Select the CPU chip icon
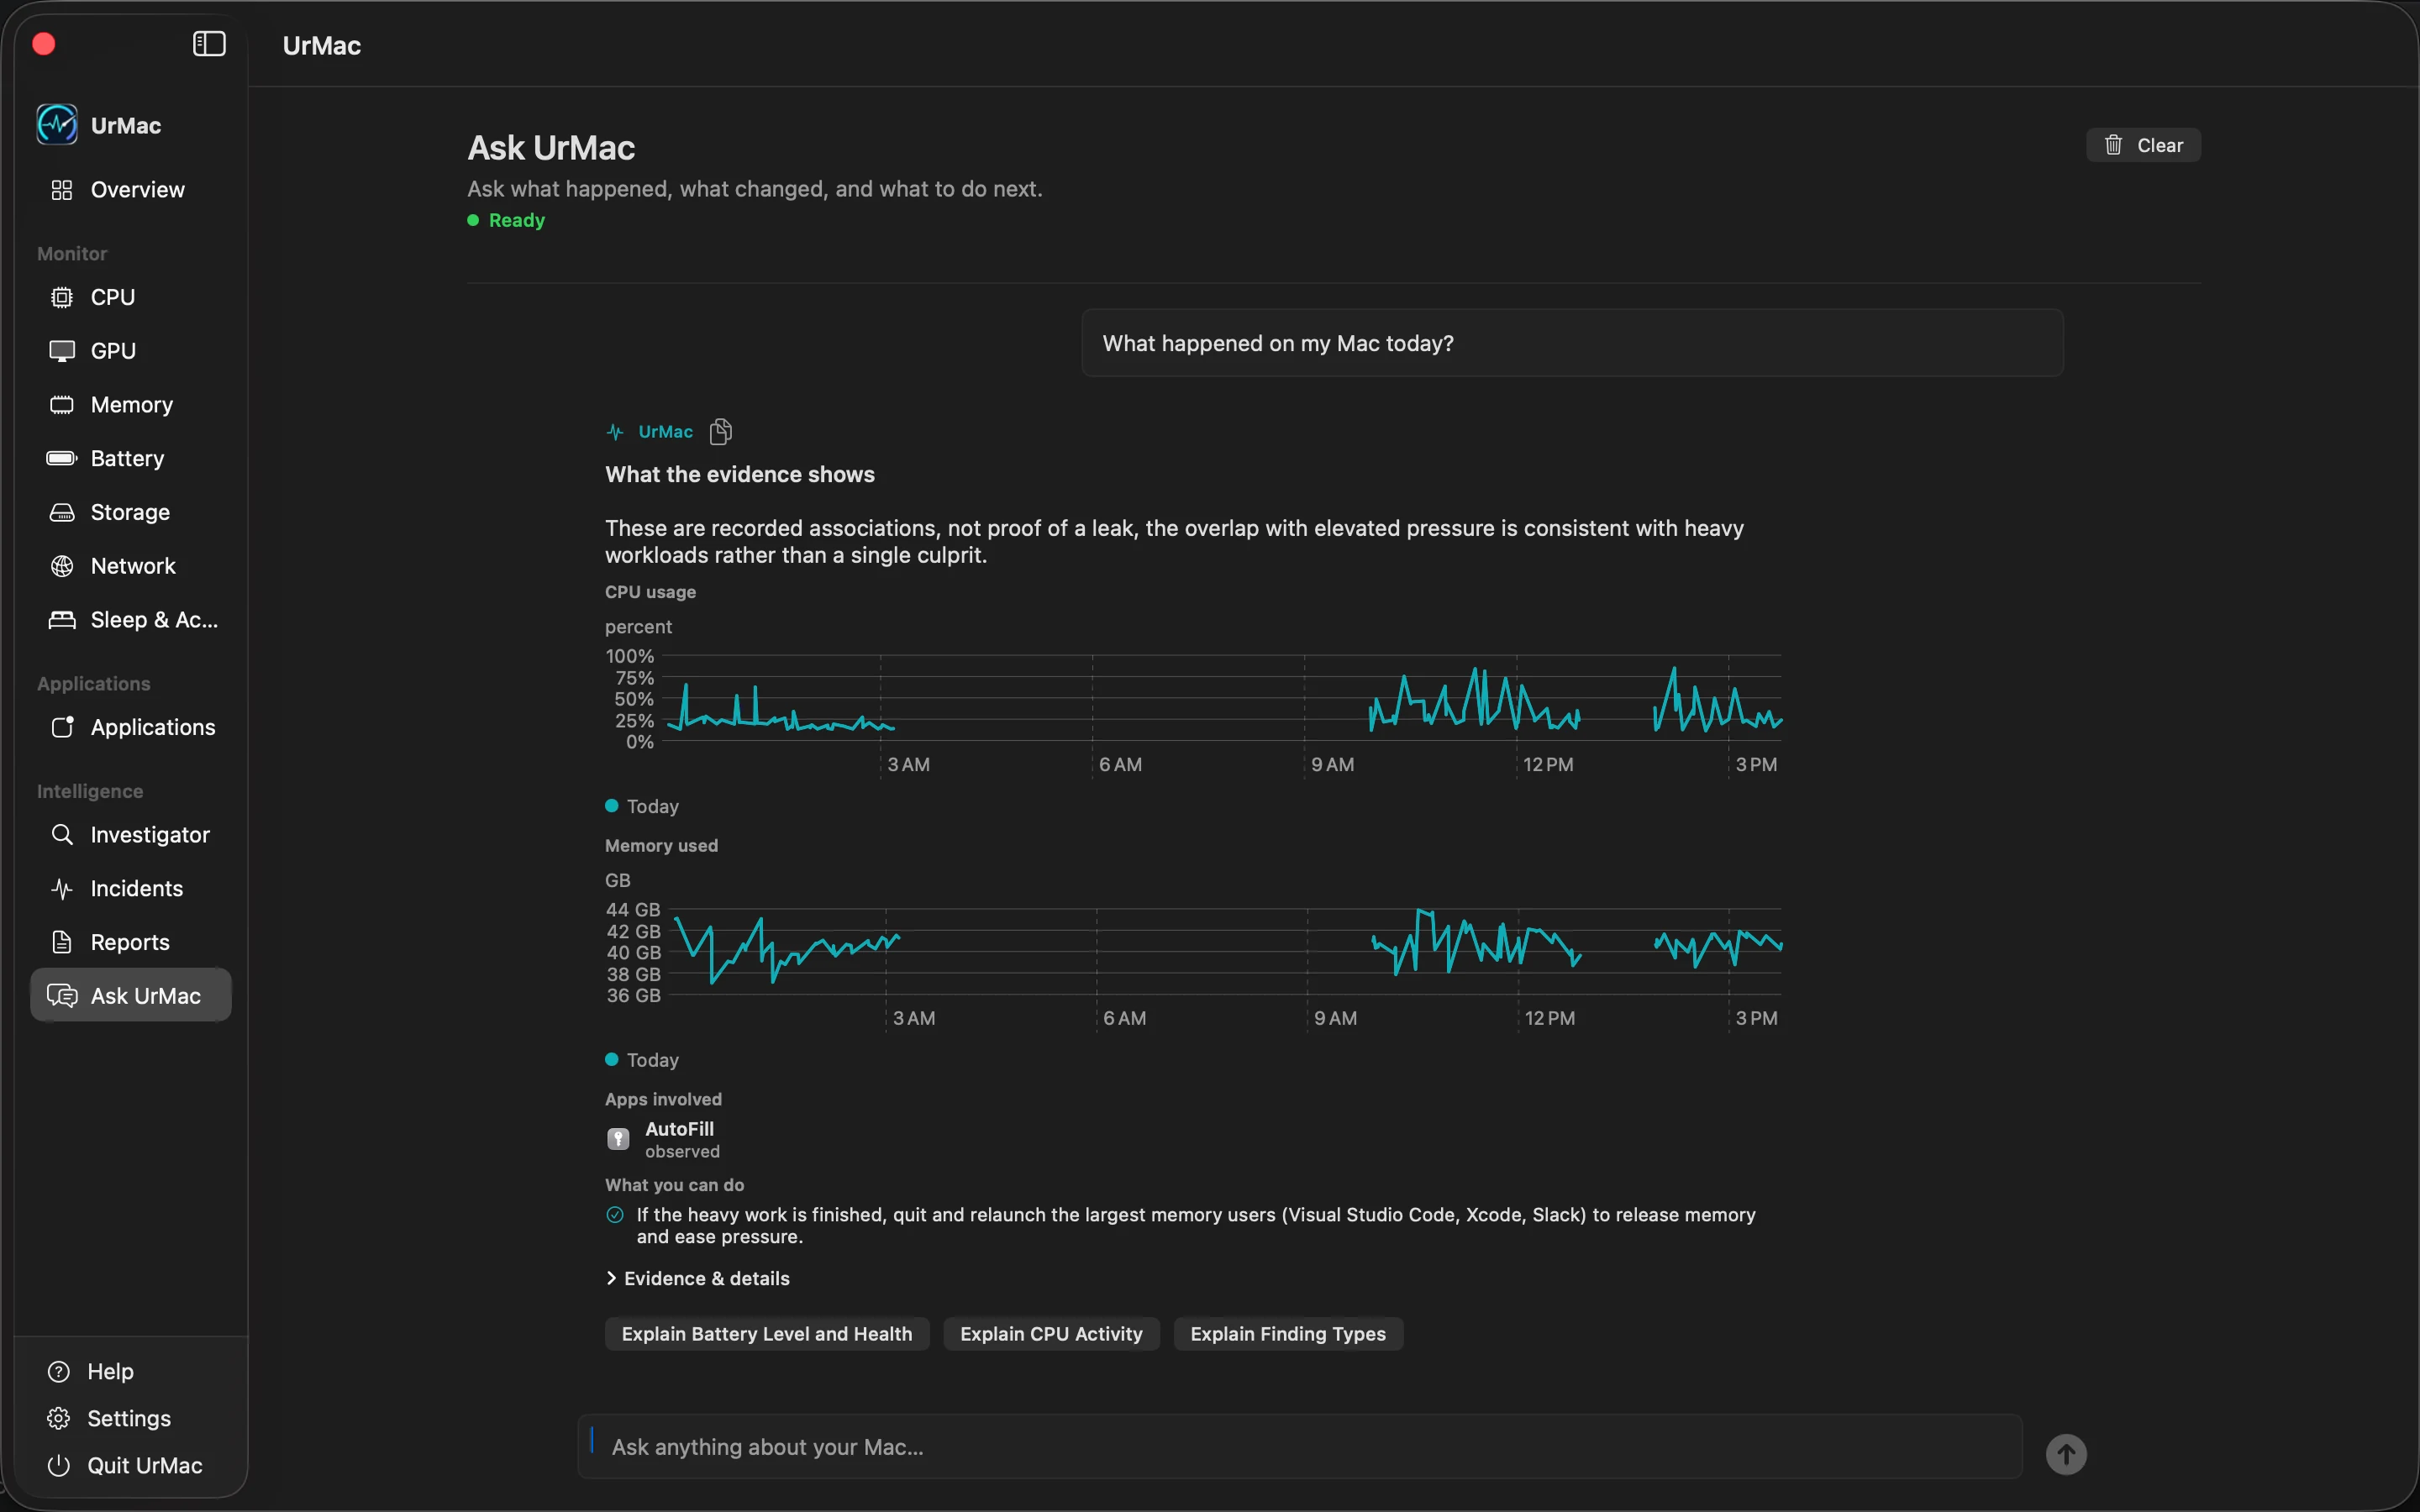Viewport: 2420px width, 1512px height. (62, 297)
